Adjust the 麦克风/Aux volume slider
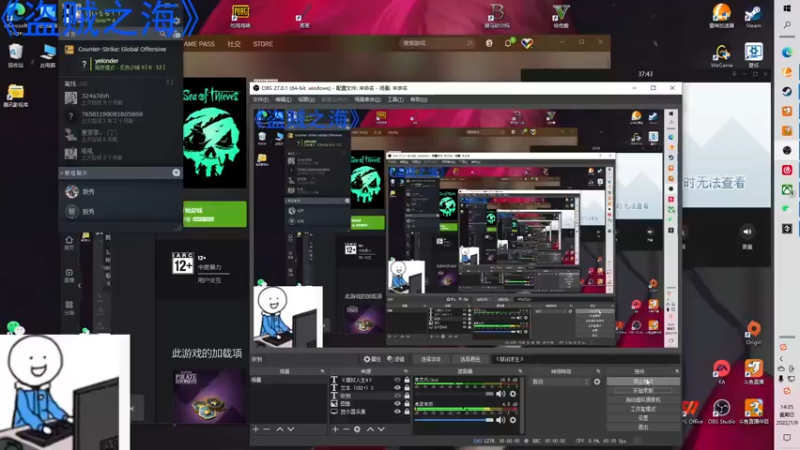Screen dimensions: 800x450 [x=454, y=394]
